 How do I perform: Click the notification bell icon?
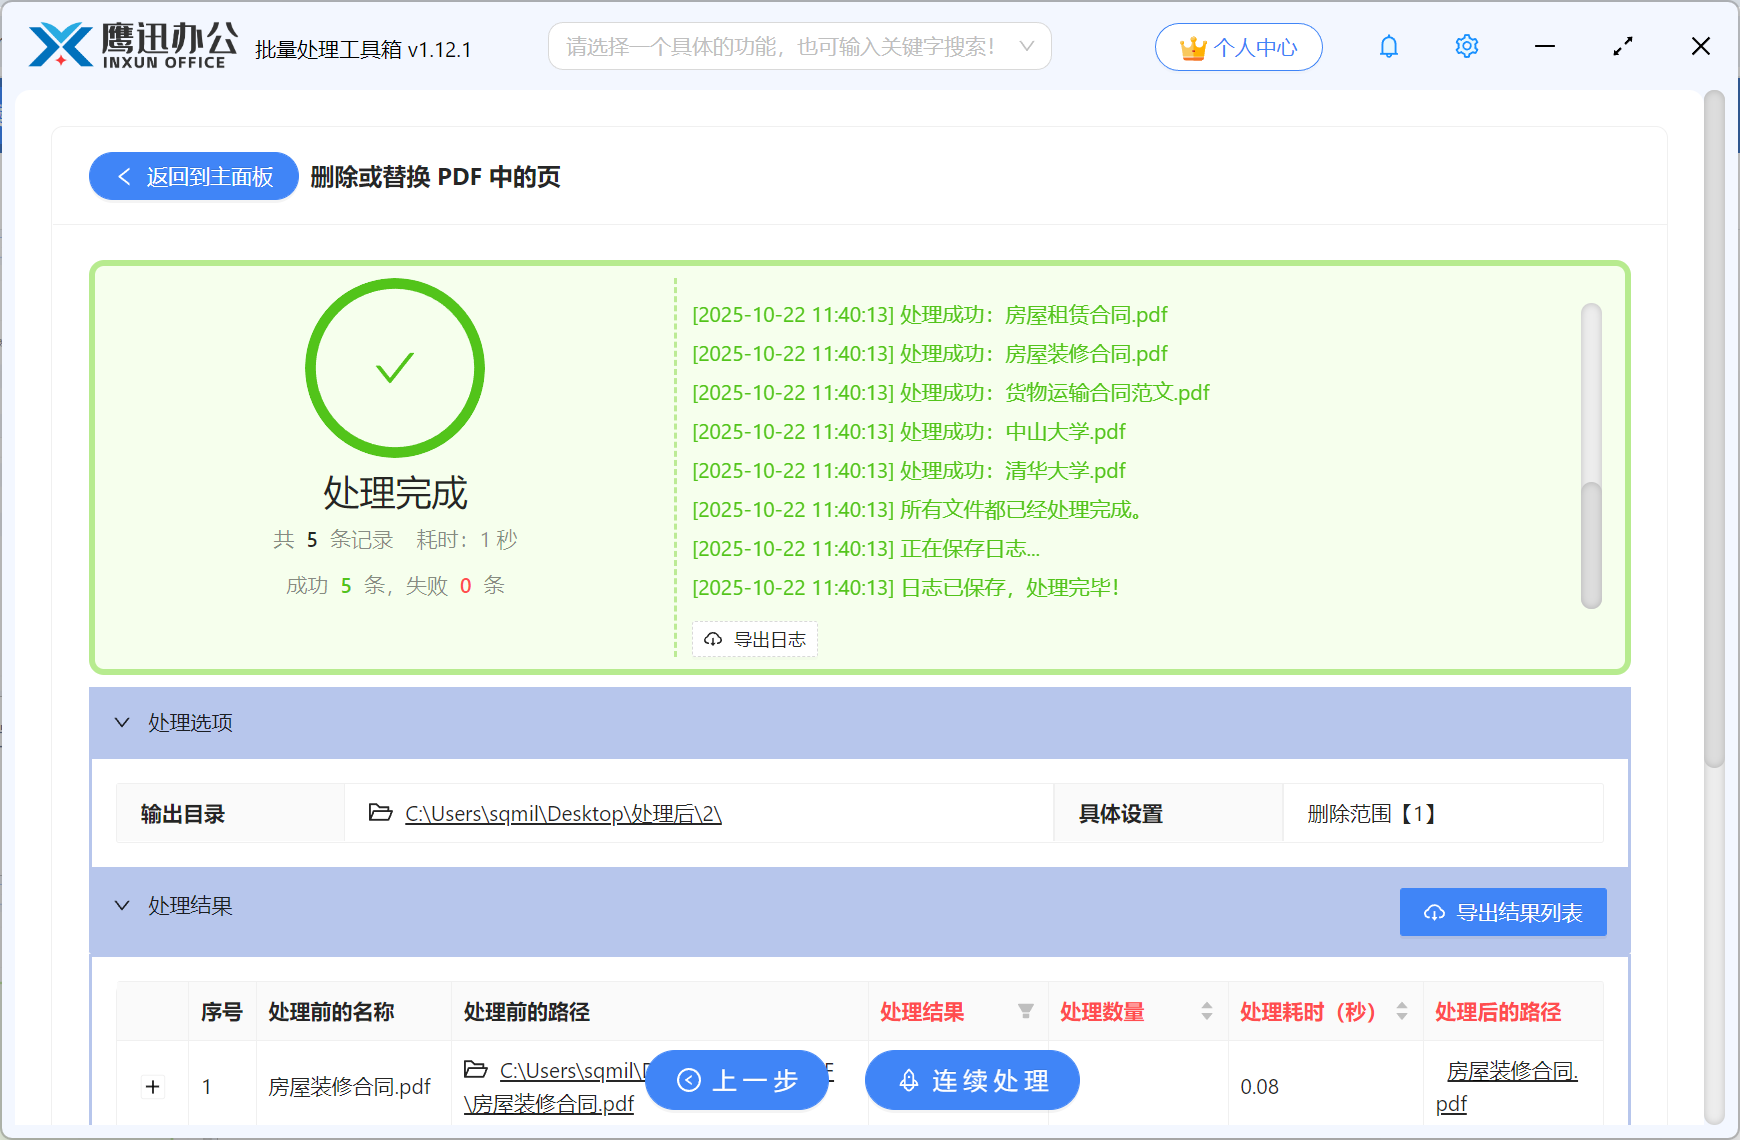(x=1388, y=46)
